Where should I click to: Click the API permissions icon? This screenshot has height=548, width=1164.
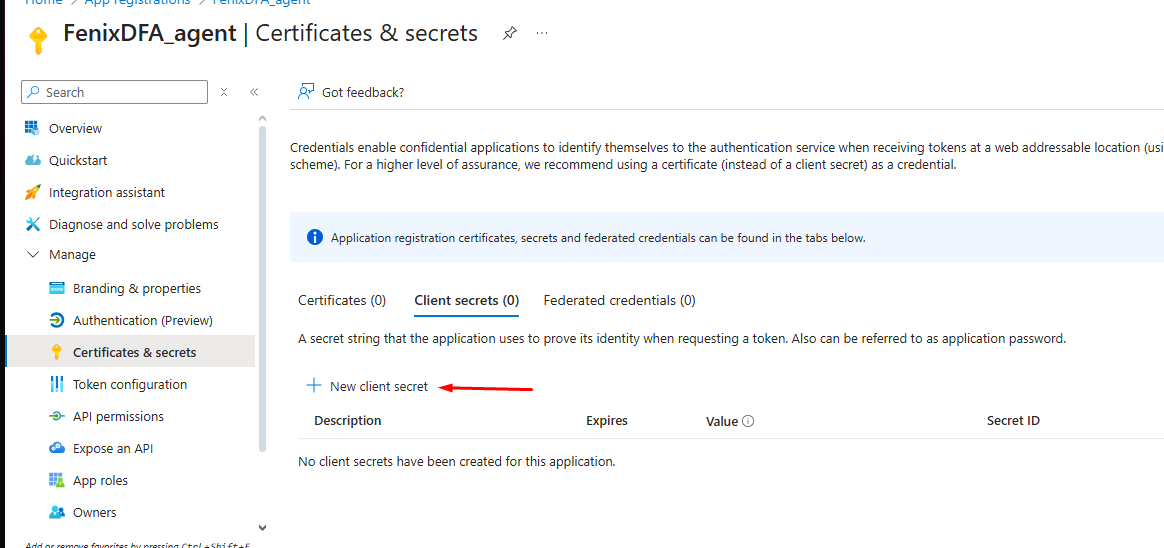[x=56, y=416]
